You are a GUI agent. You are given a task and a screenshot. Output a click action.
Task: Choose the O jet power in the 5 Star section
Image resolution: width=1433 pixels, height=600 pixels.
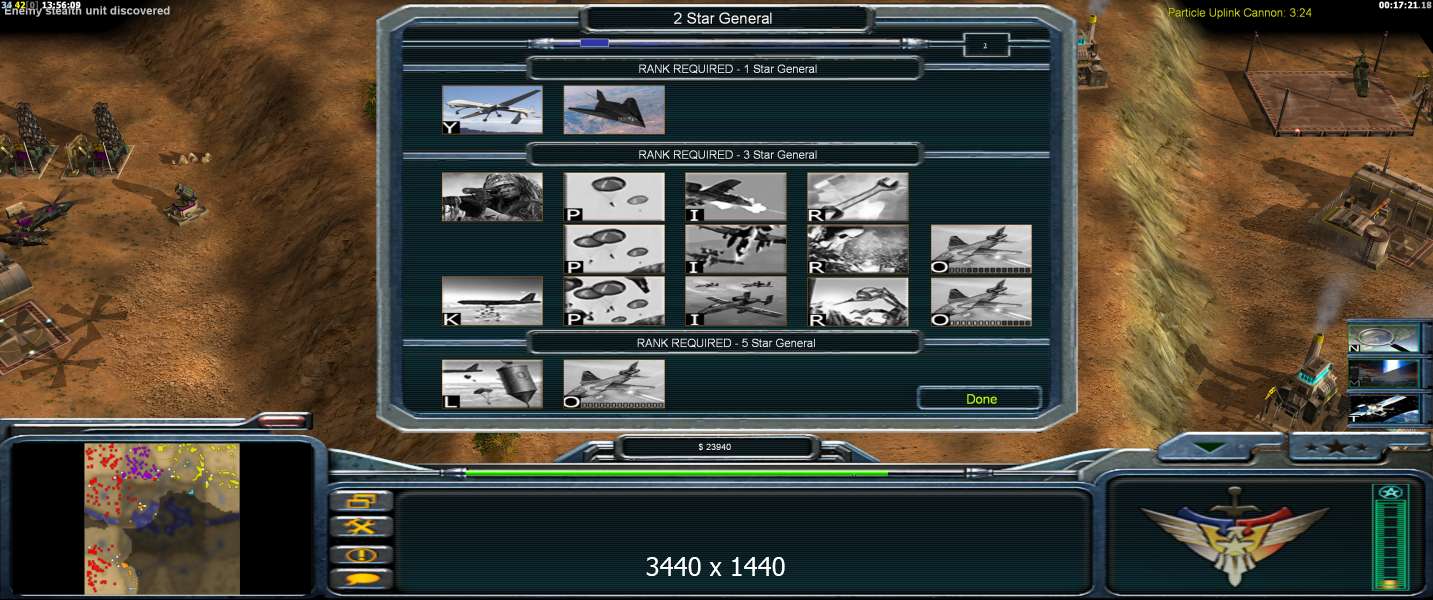[614, 384]
